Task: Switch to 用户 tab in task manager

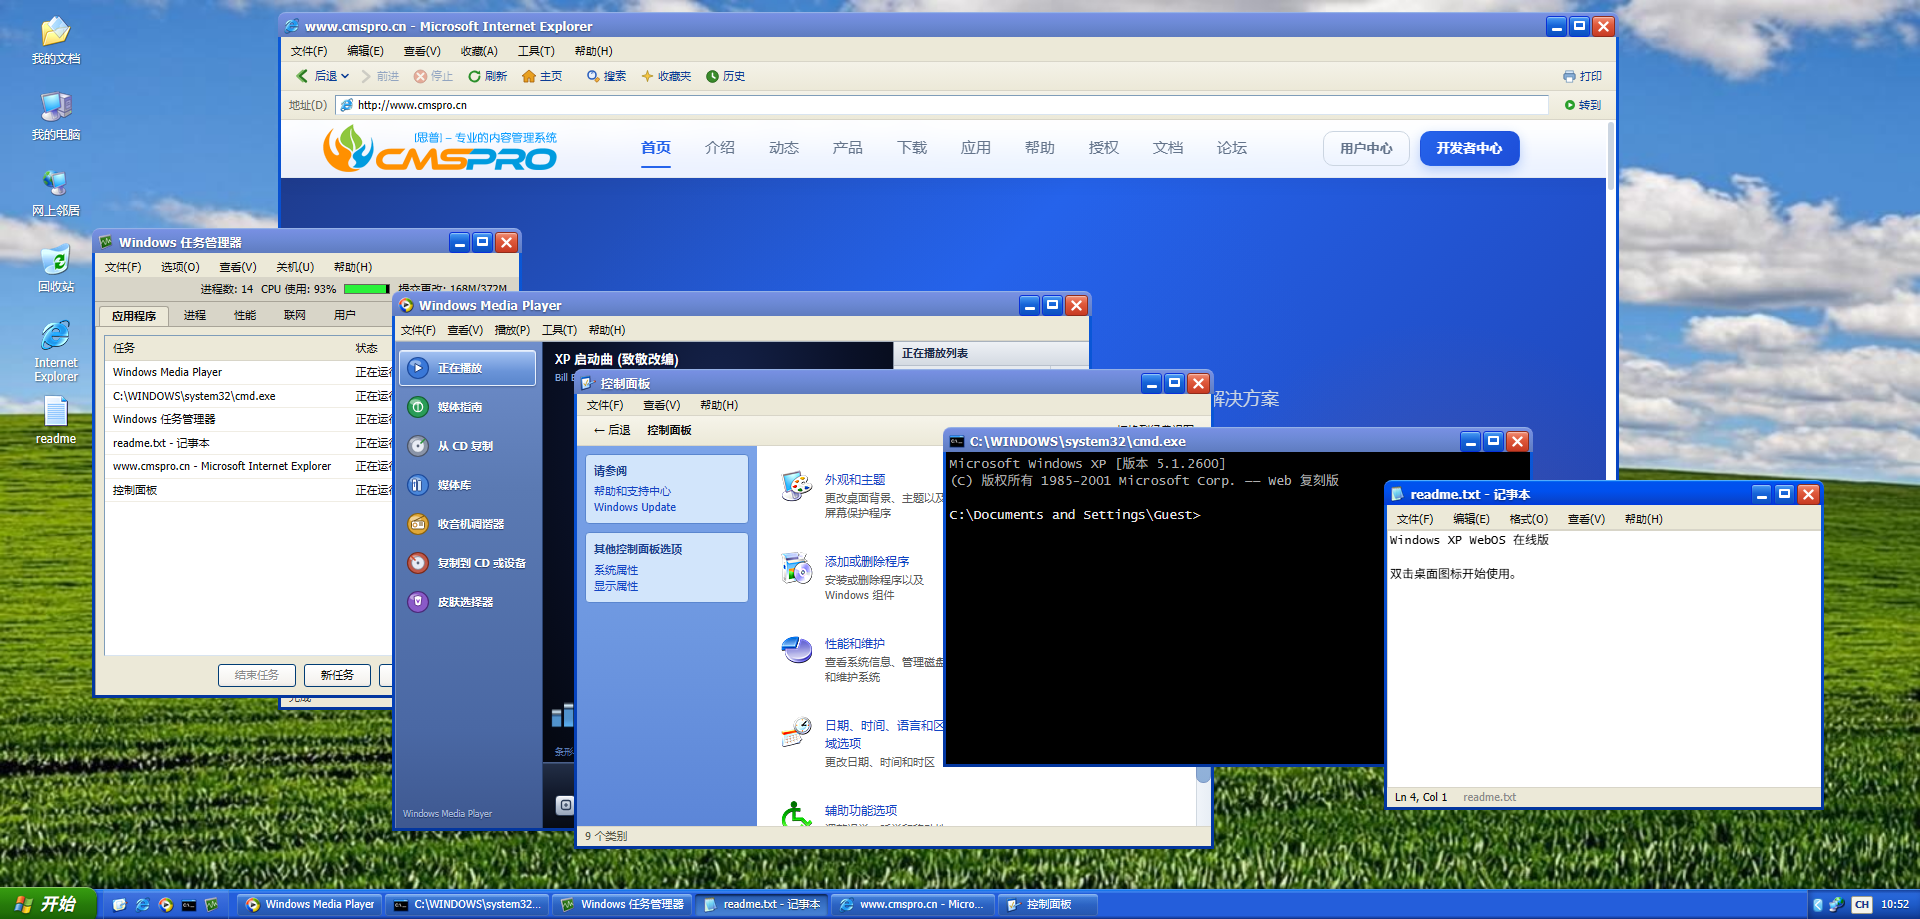Action: tap(345, 315)
